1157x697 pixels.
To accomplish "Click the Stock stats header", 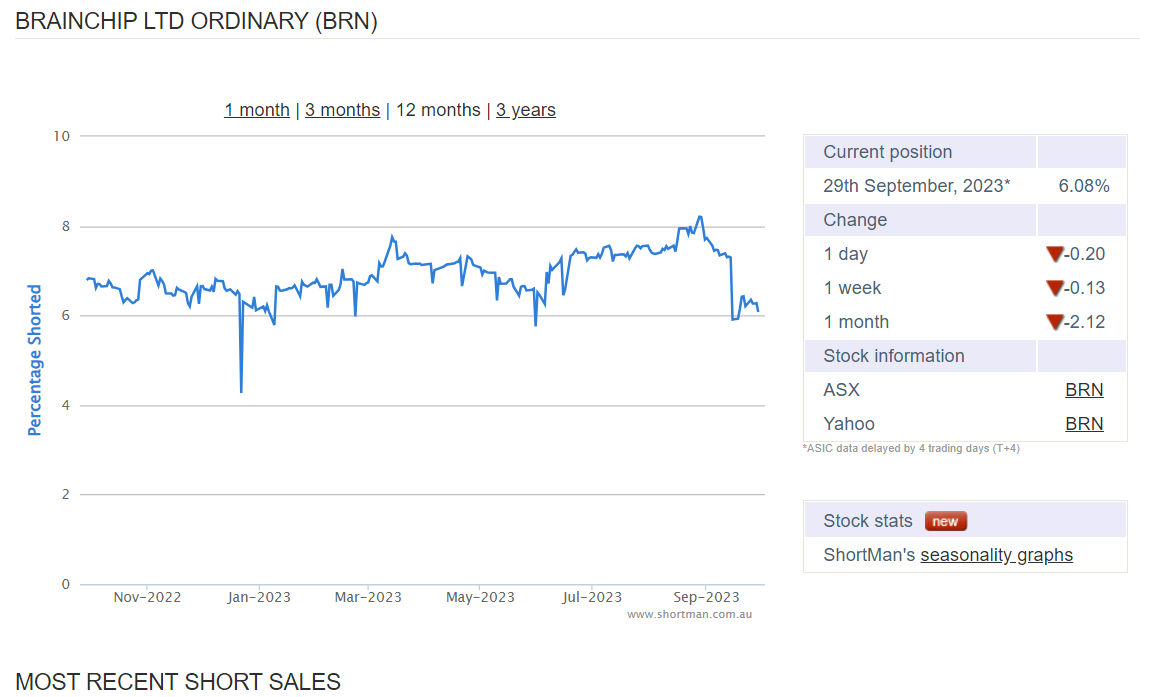I will pos(868,521).
